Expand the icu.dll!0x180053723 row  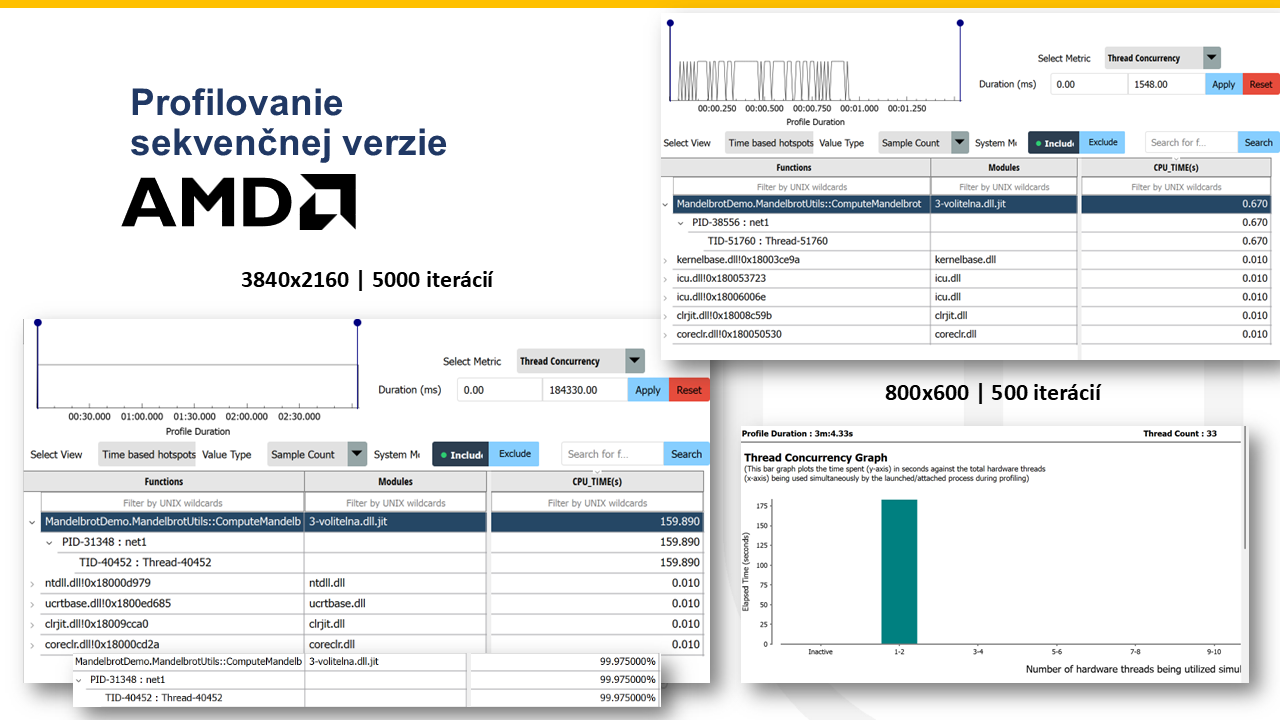(x=667, y=278)
